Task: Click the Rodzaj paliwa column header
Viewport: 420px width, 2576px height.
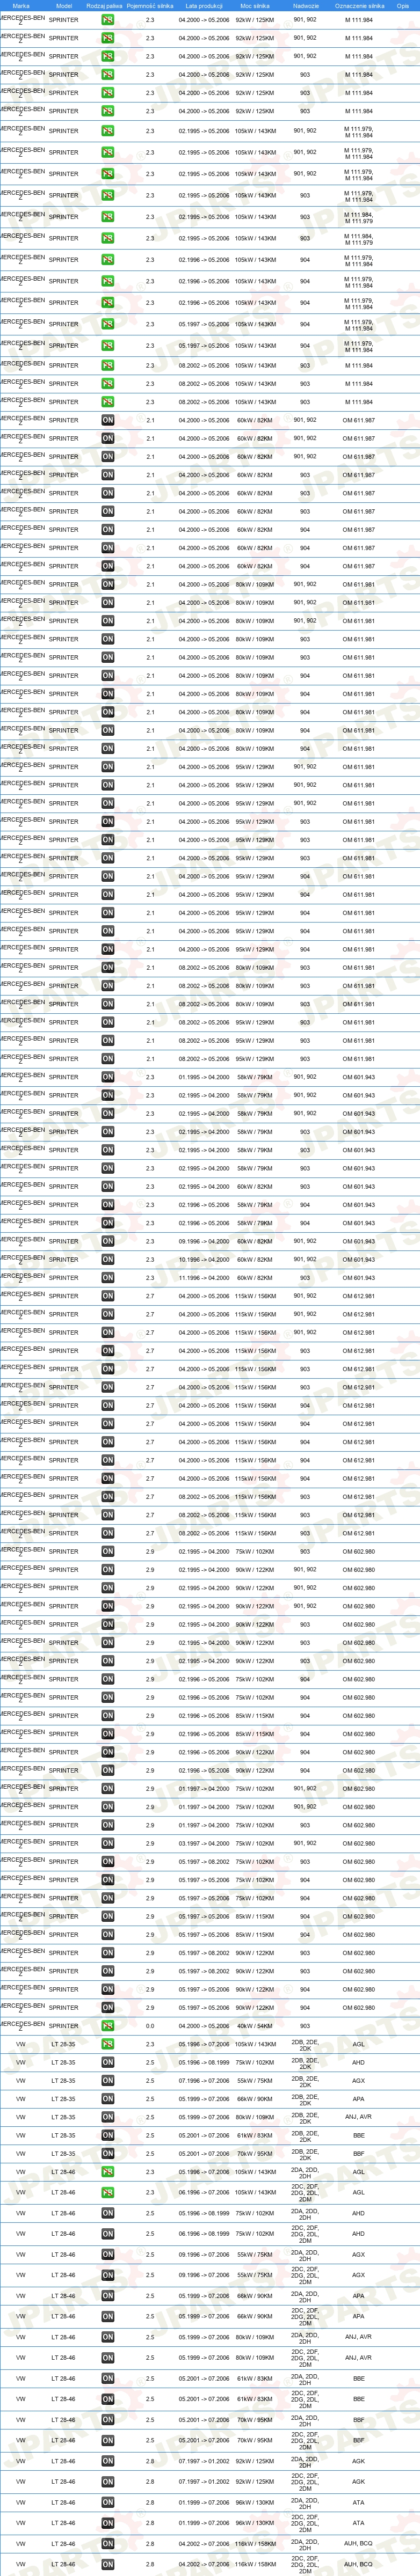Action: tap(104, 5)
